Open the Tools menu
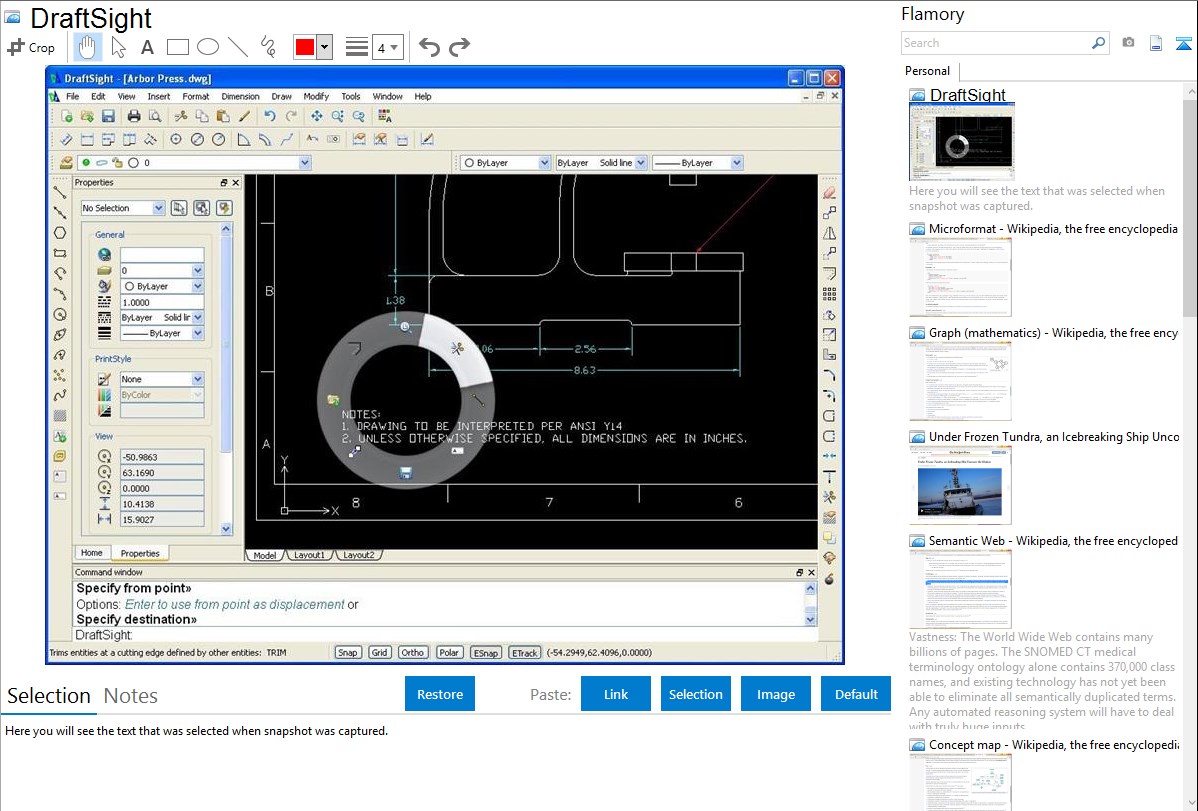The image size is (1198, 811). tap(351, 96)
